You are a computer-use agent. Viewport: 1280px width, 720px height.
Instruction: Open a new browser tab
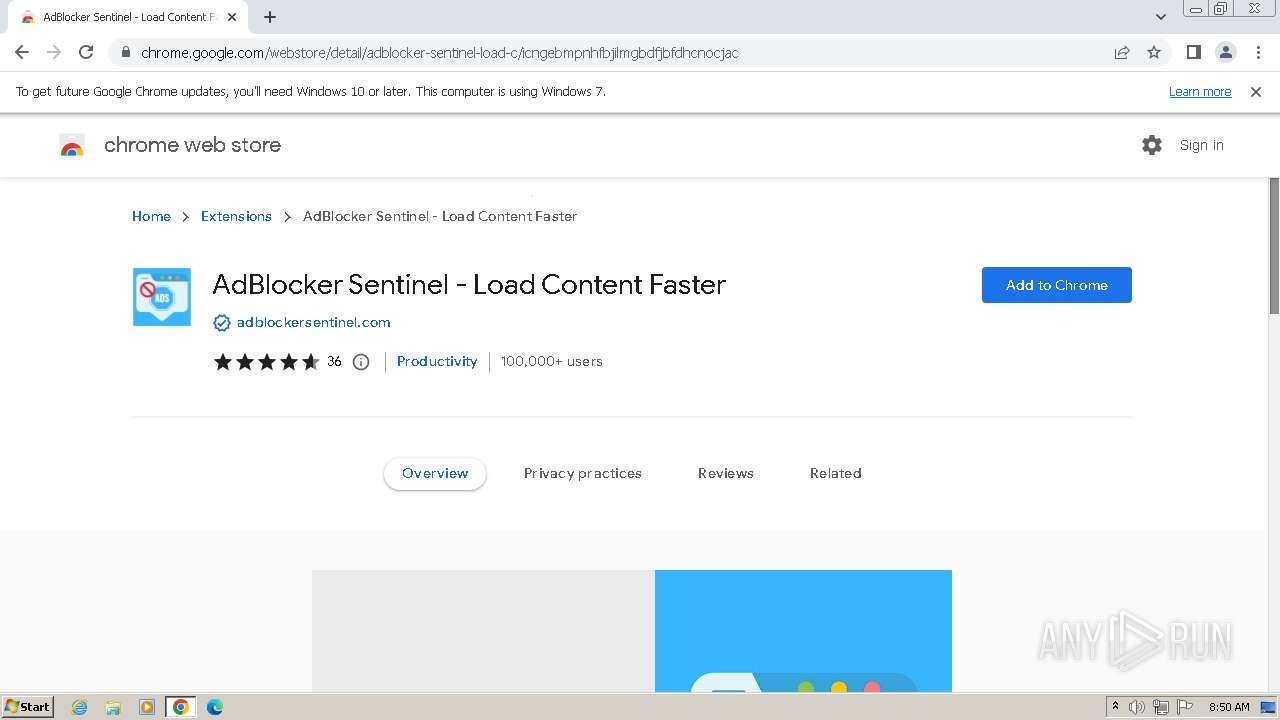(270, 17)
